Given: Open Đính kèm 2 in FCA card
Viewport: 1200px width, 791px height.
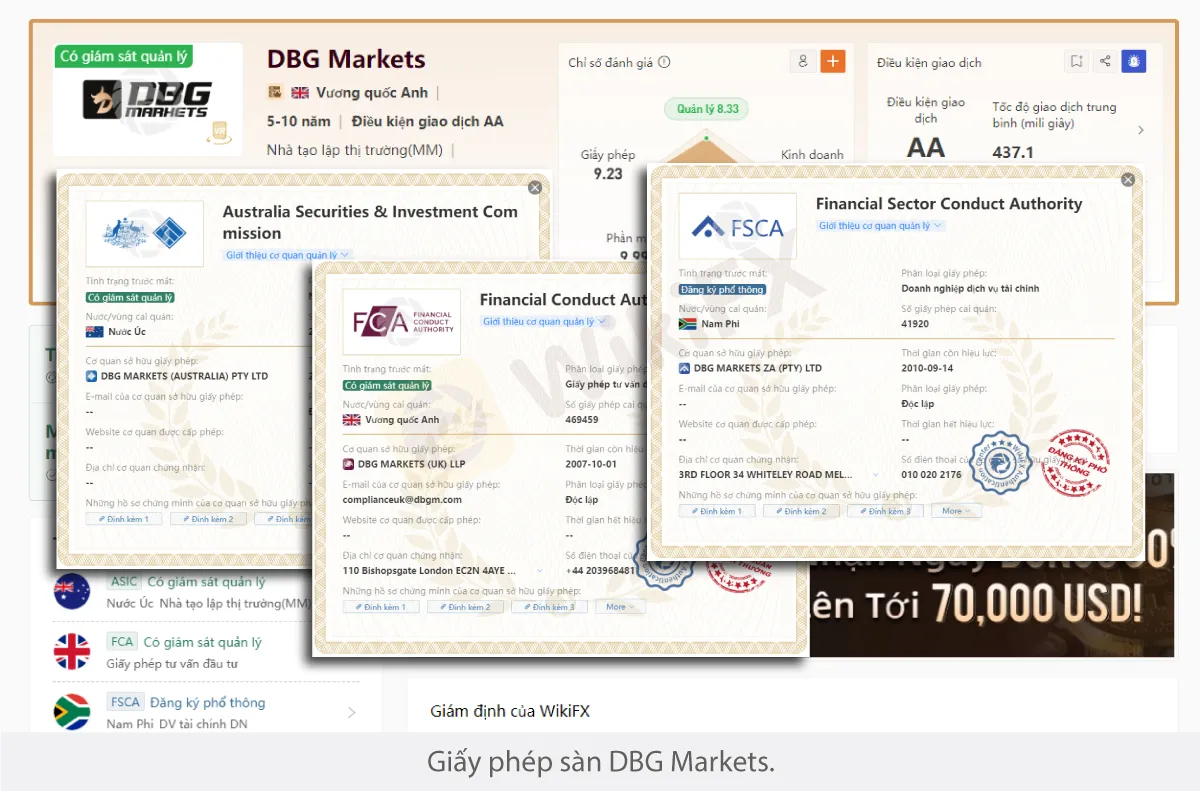Looking at the screenshot, I should pos(465,607).
